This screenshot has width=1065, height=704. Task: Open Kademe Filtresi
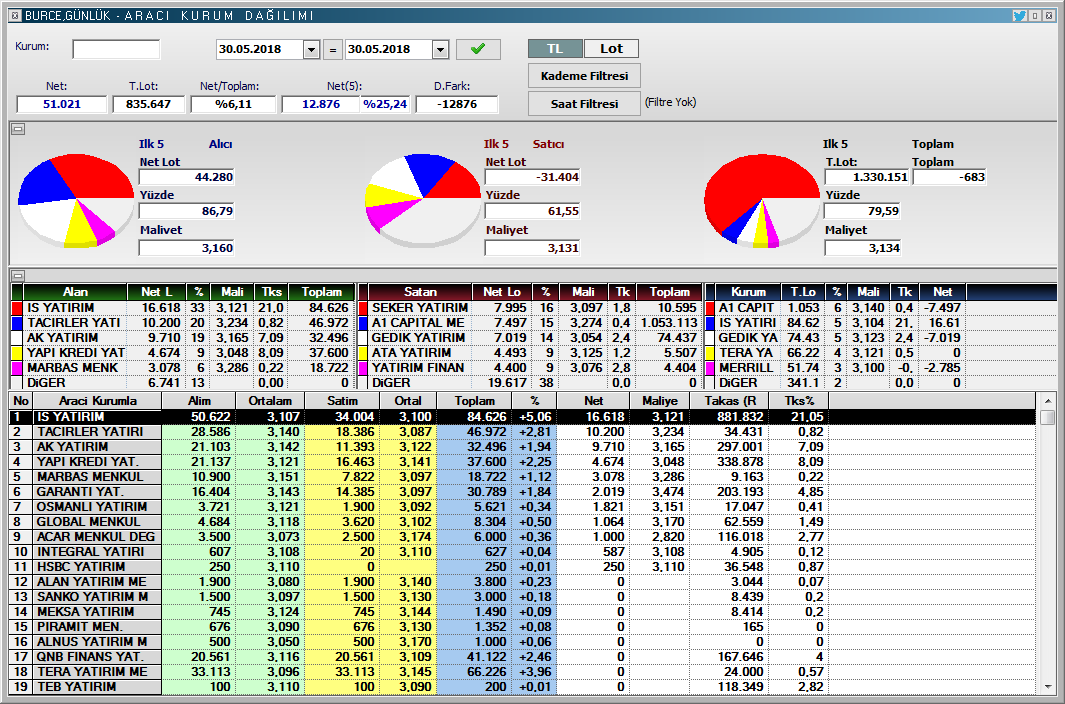tap(584, 76)
